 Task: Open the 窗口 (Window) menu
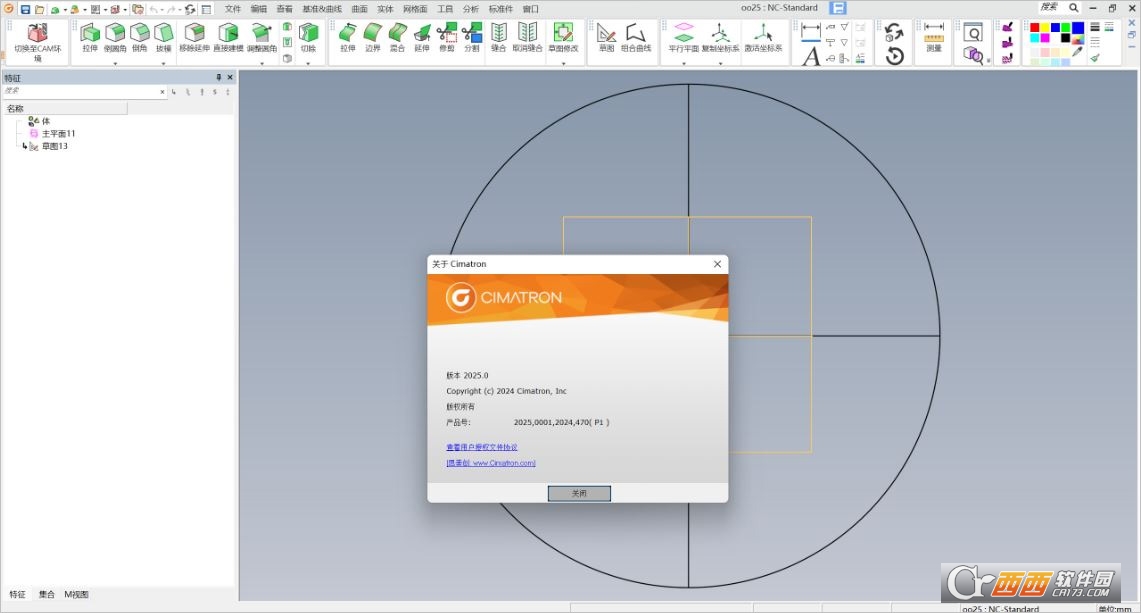point(531,9)
